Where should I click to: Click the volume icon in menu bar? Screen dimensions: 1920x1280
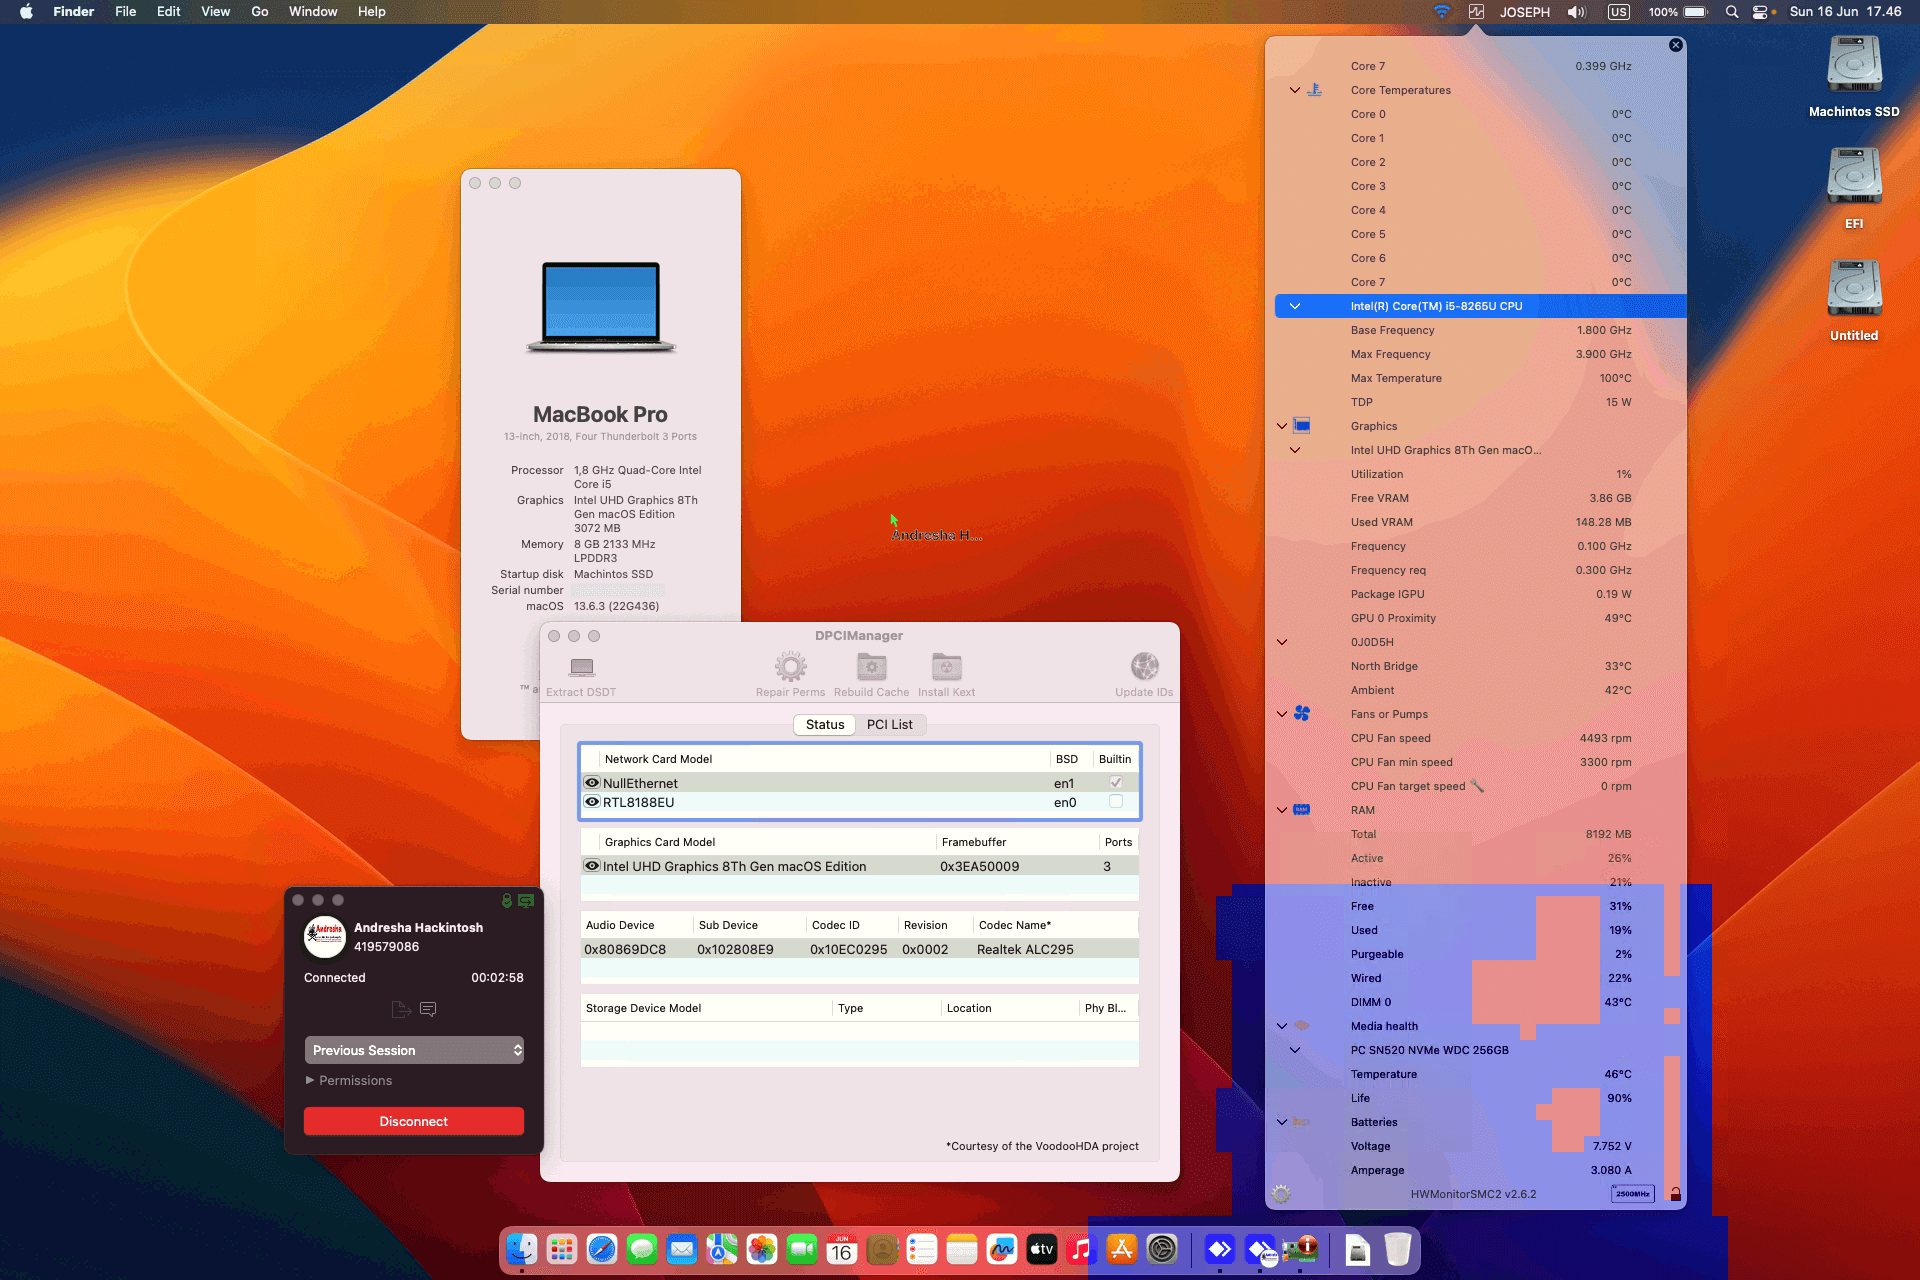(x=1577, y=12)
